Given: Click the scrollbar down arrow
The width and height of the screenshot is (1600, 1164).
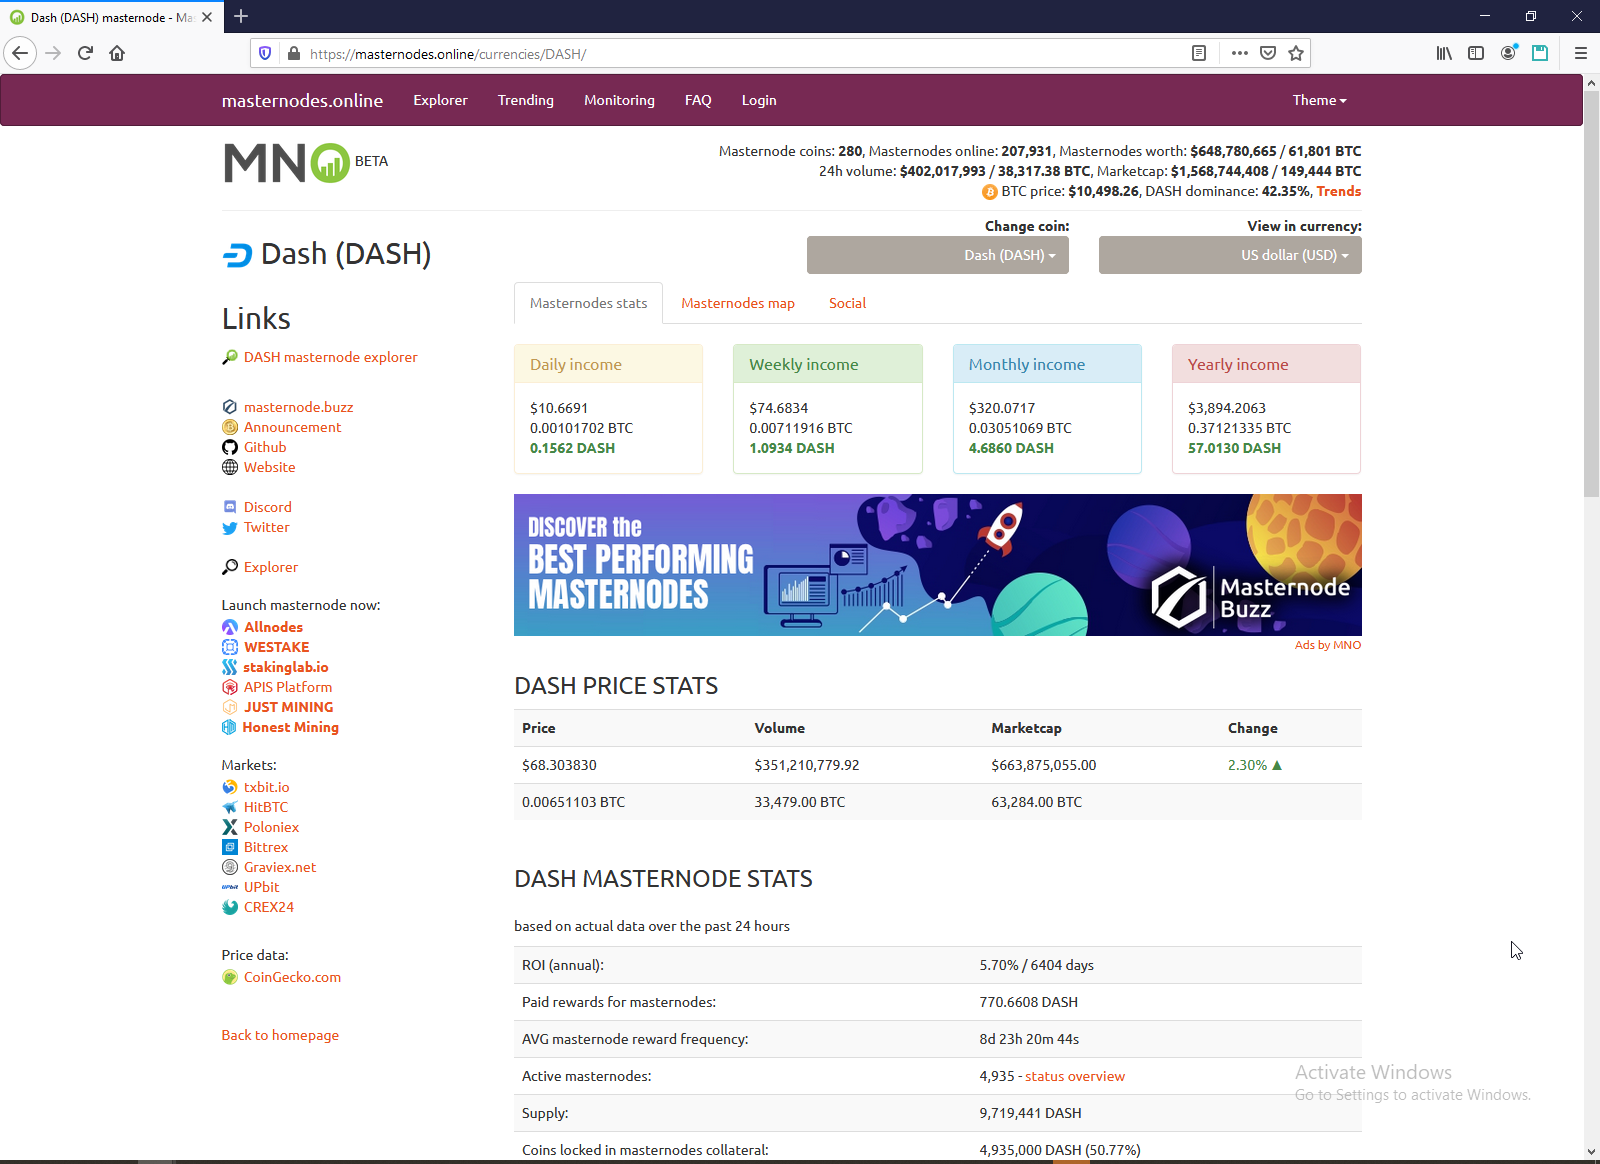Looking at the screenshot, I should (1591, 1152).
